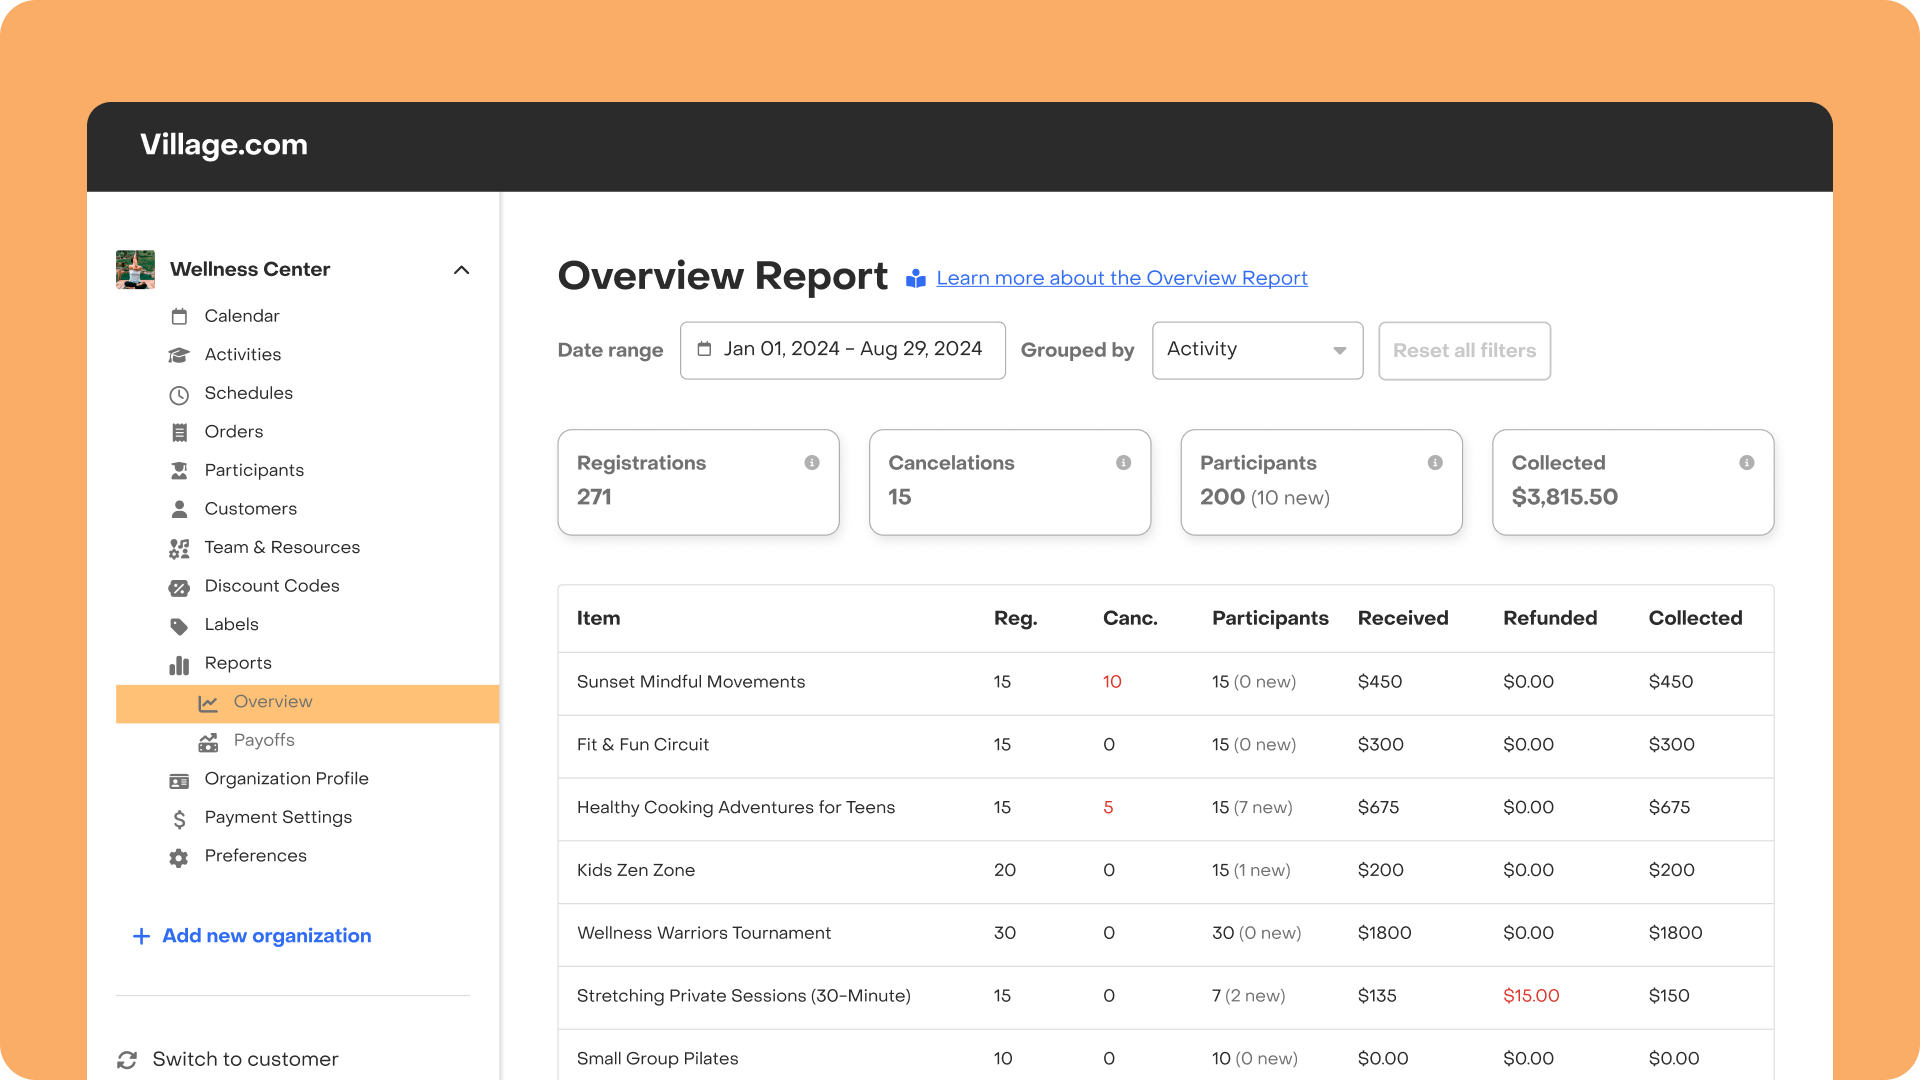
Task: Select the Reports menu item
Action: (x=238, y=663)
